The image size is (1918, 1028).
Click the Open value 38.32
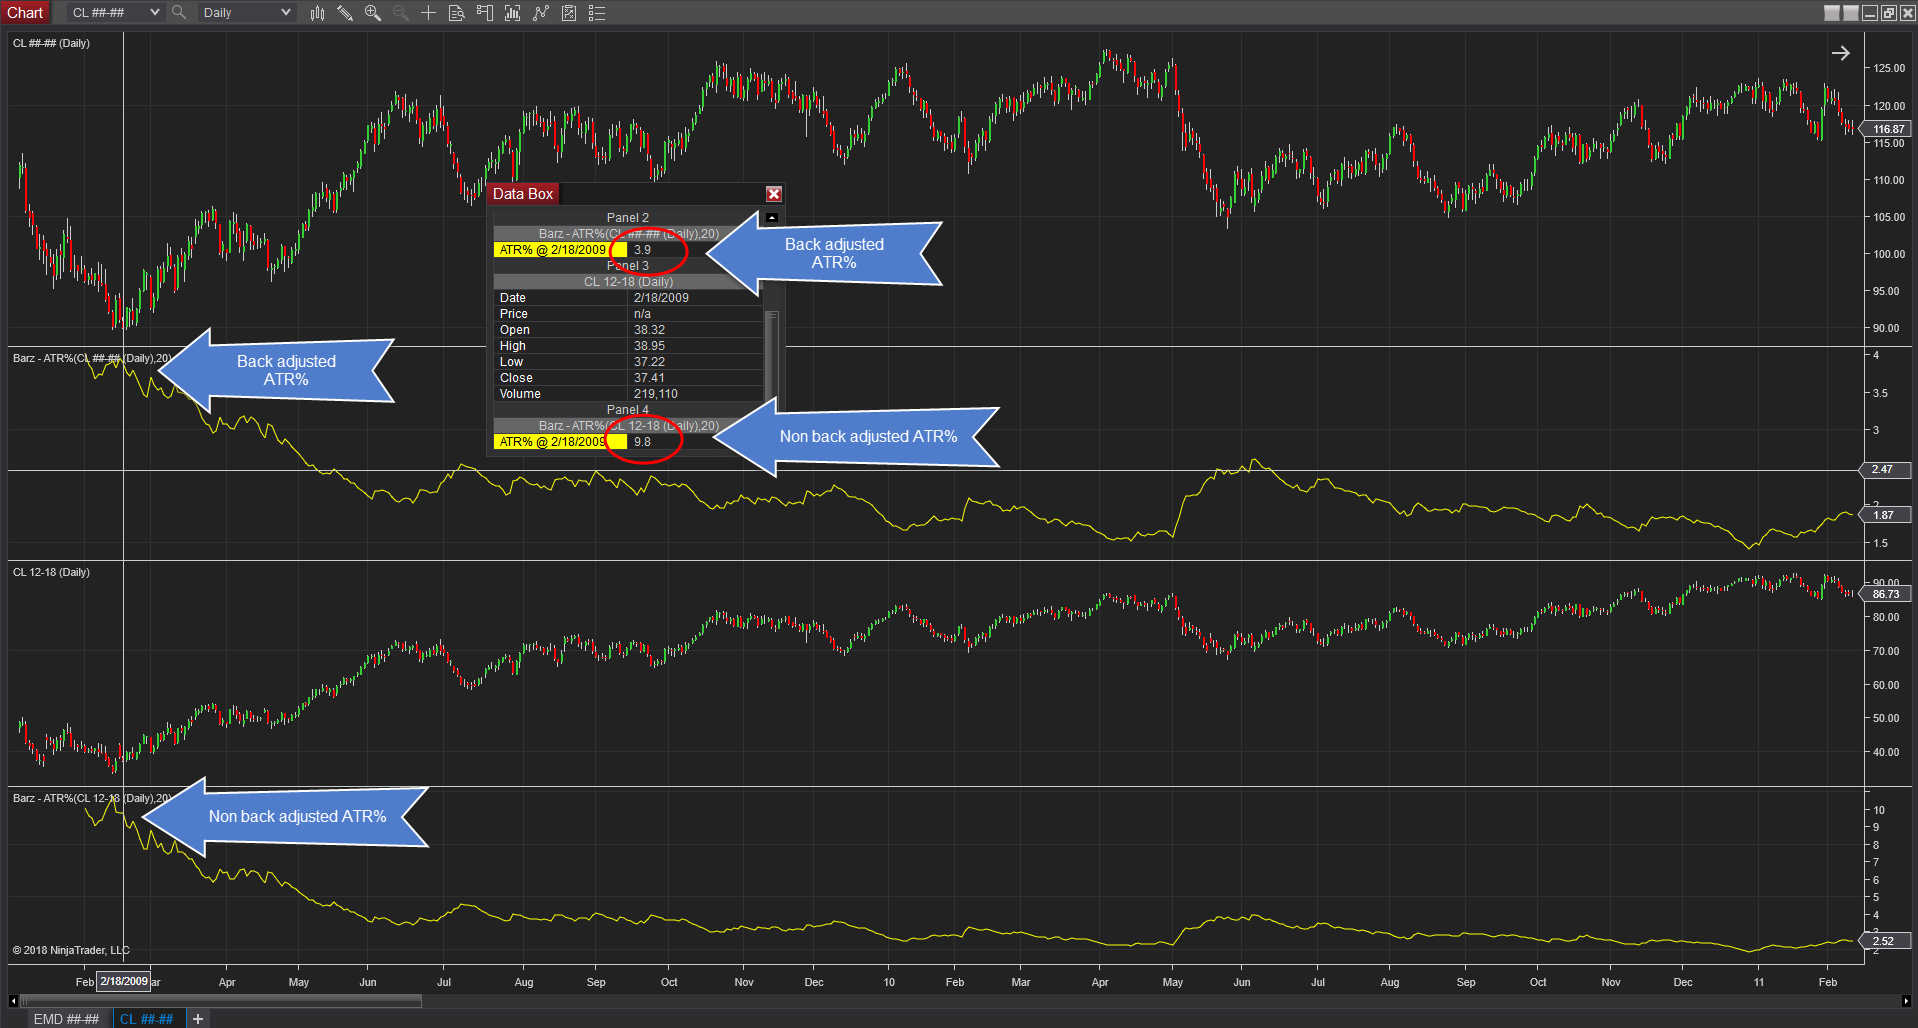(x=649, y=329)
